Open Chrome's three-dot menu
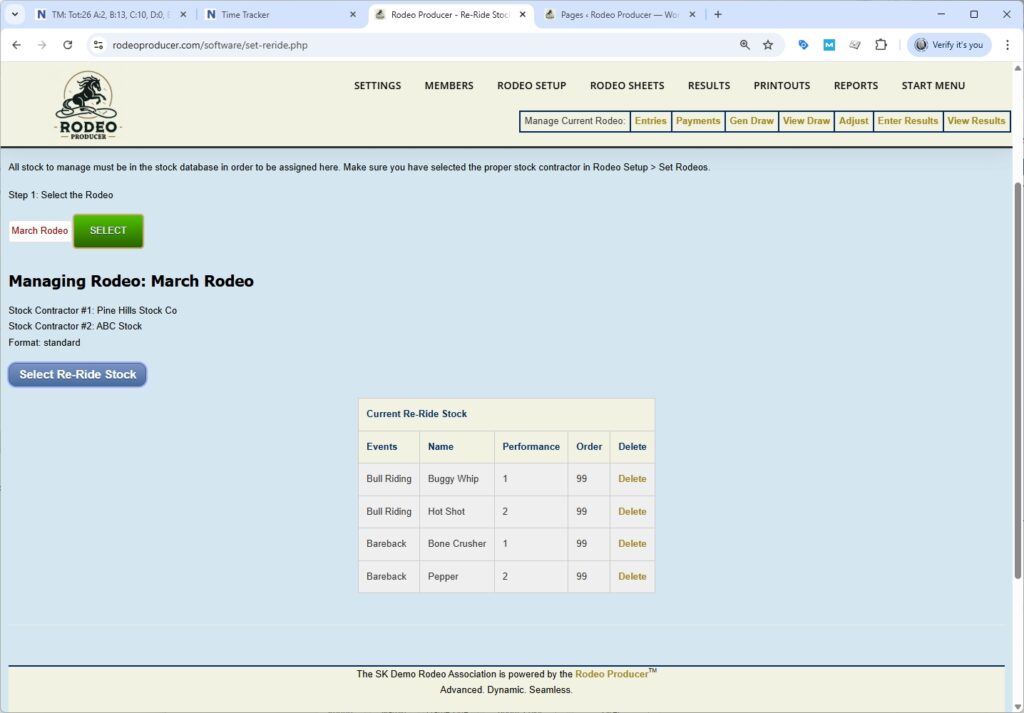1024x713 pixels. point(1006,45)
